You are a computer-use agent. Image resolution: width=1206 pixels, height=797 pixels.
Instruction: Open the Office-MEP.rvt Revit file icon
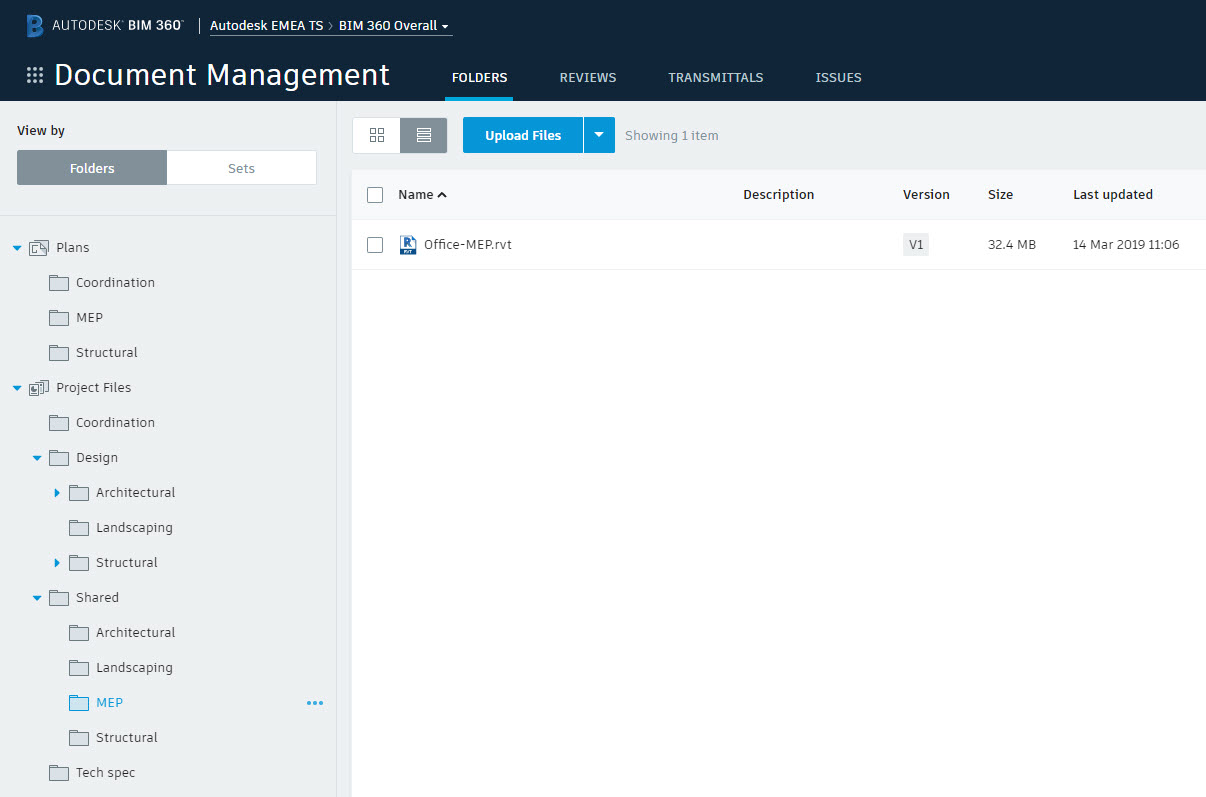click(408, 244)
